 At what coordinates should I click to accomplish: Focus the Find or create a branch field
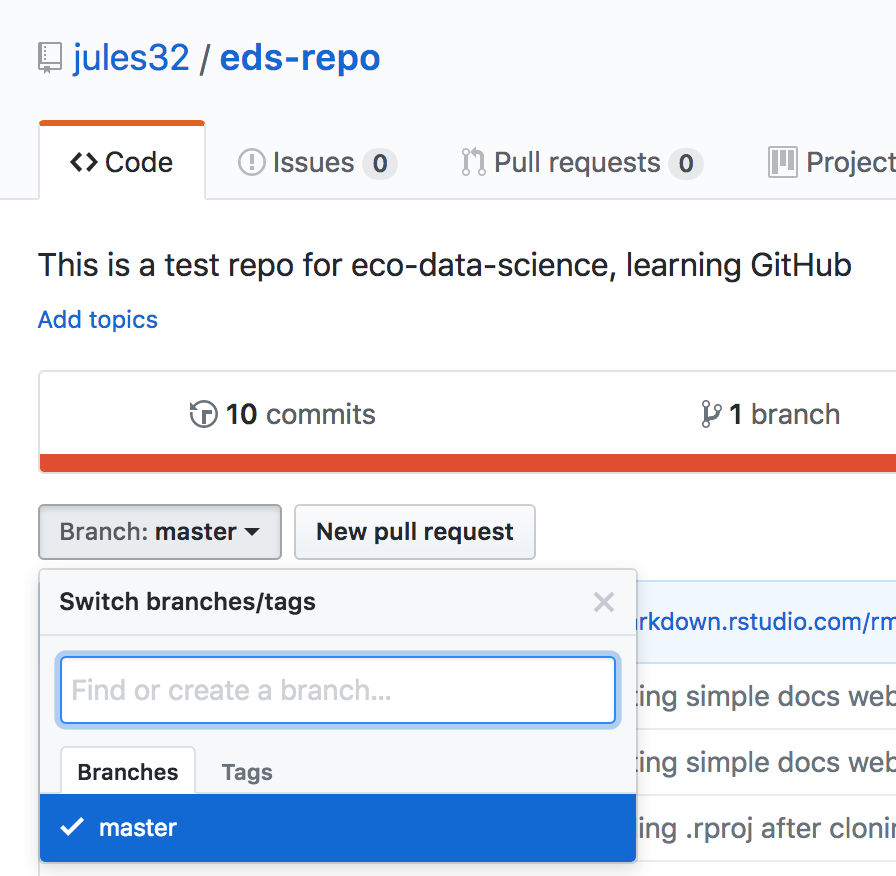point(338,690)
